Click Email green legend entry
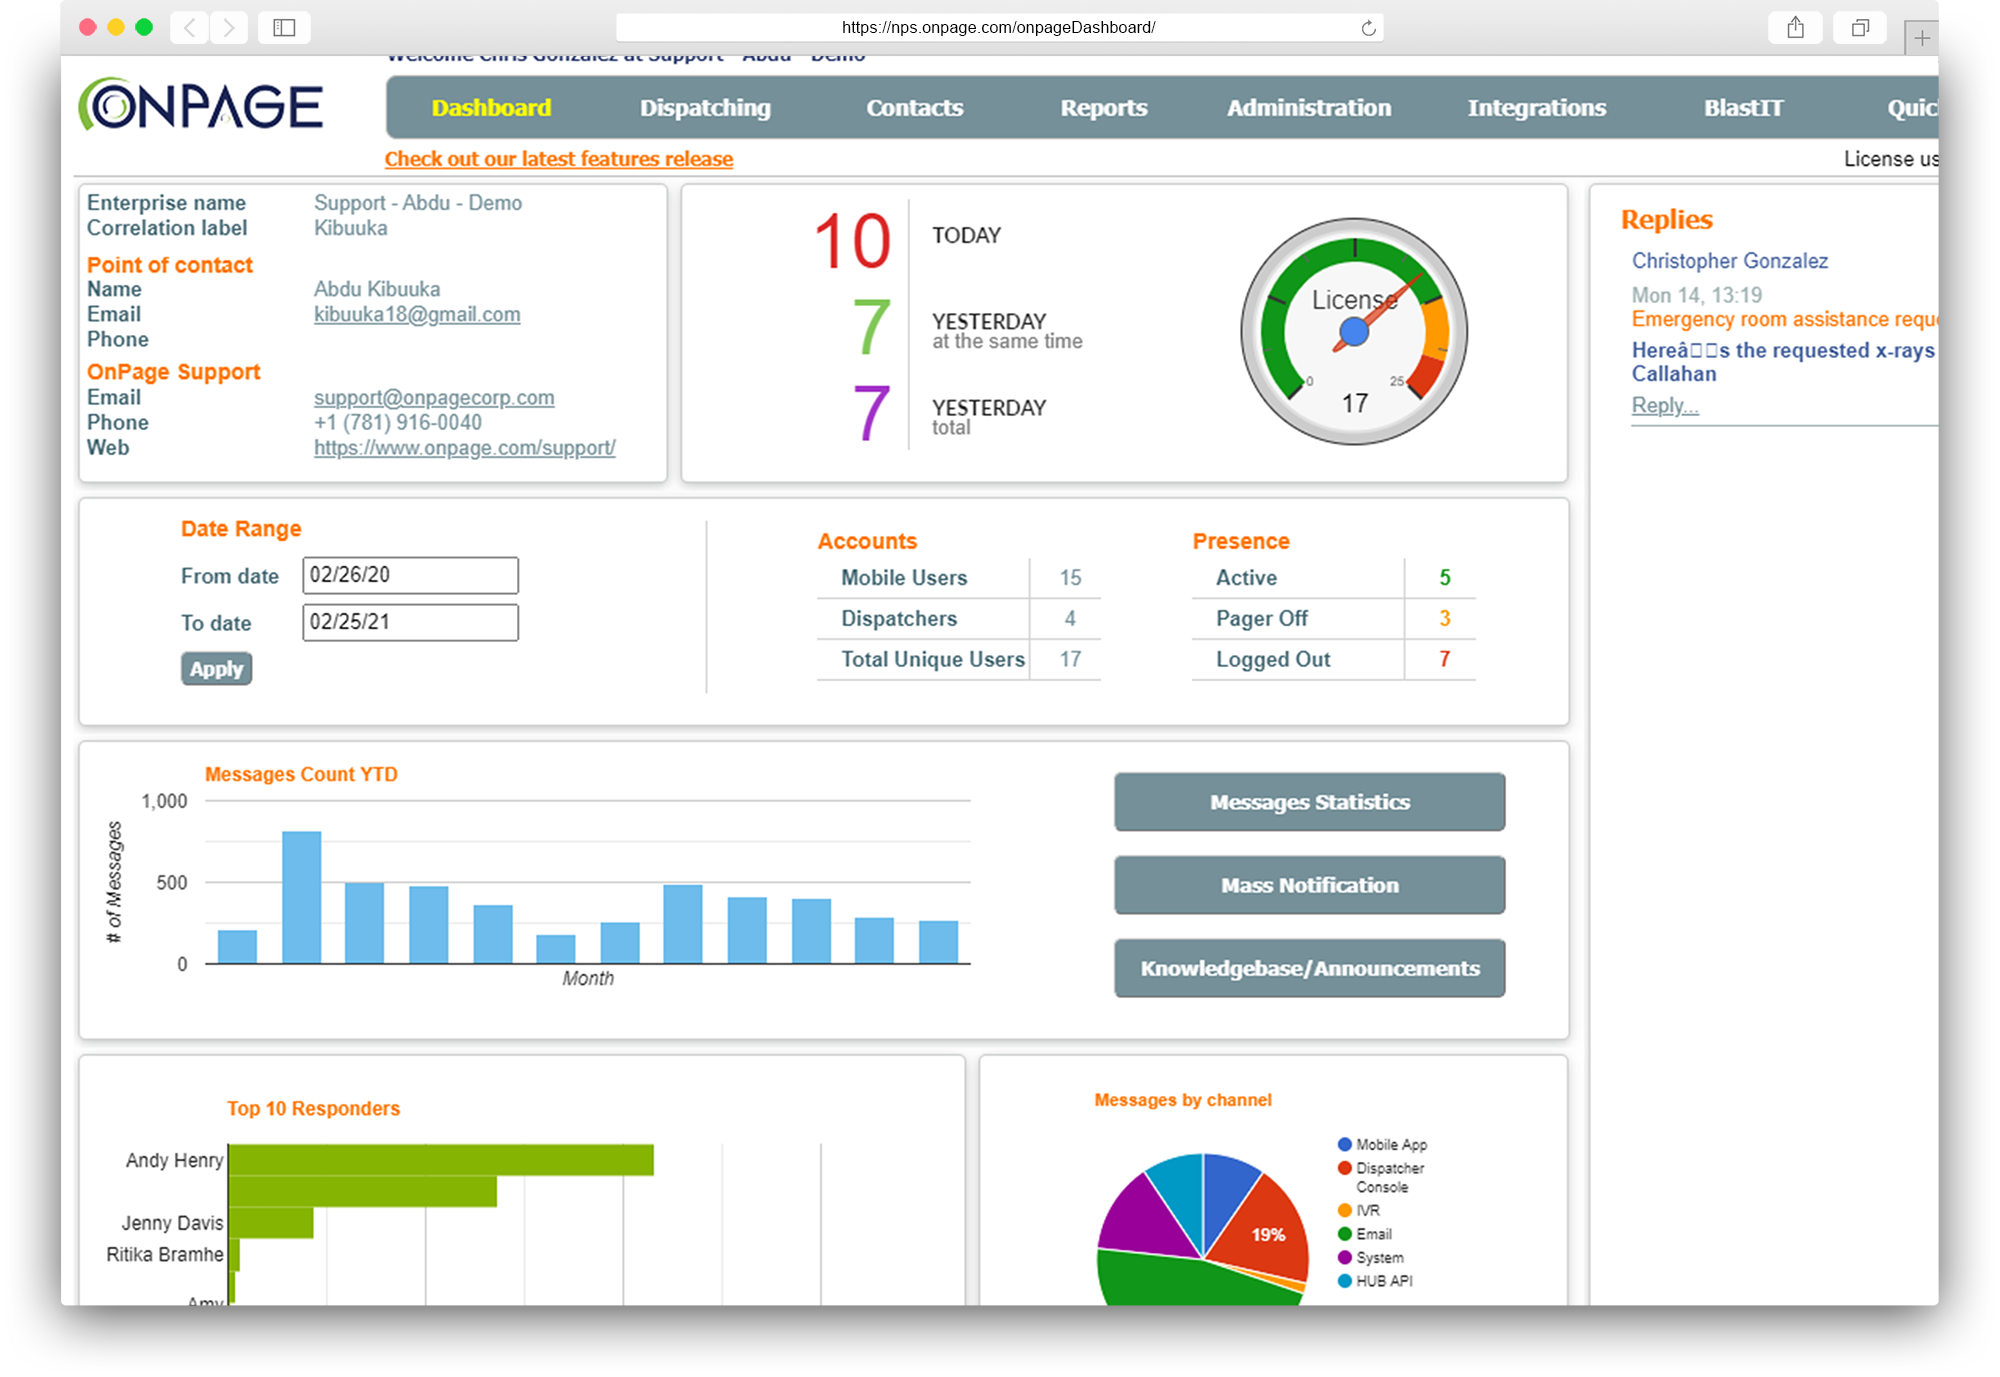 [1365, 1234]
